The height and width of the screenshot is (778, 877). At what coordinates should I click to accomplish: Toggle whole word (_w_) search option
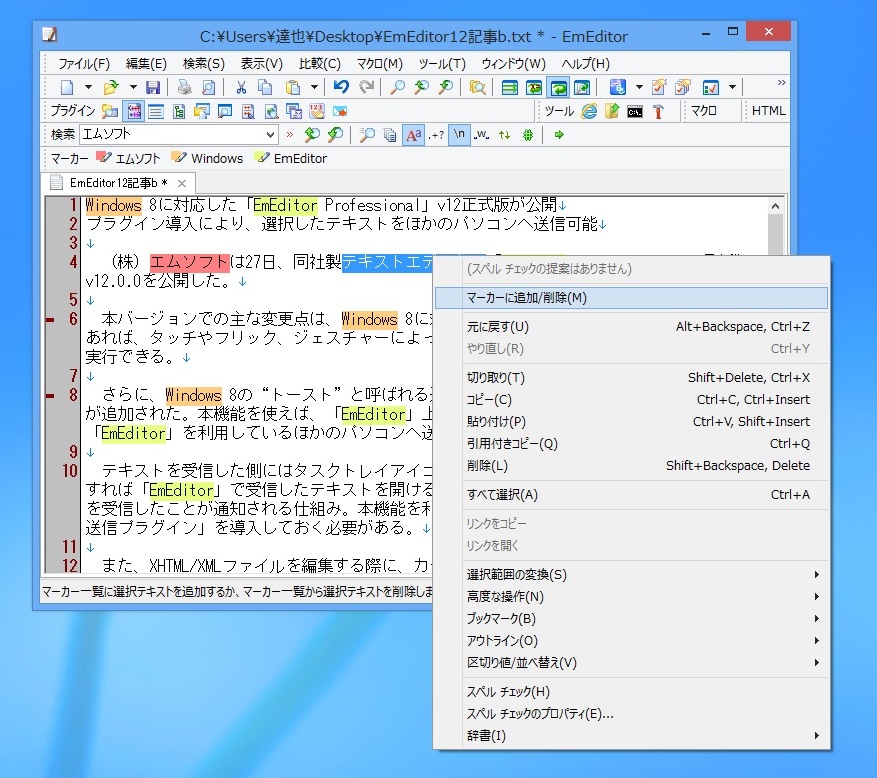tap(481, 135)
